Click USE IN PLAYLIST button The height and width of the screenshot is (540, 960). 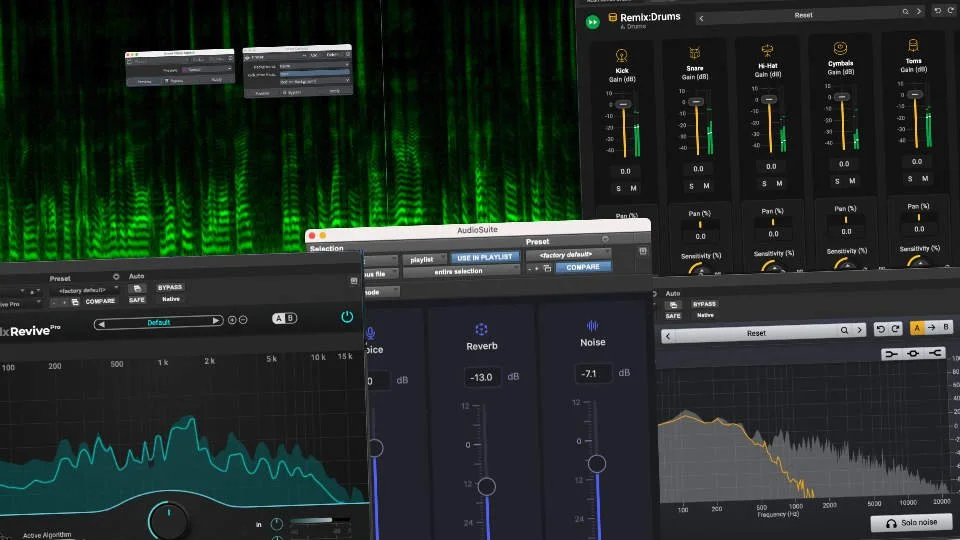pos(484,257)
